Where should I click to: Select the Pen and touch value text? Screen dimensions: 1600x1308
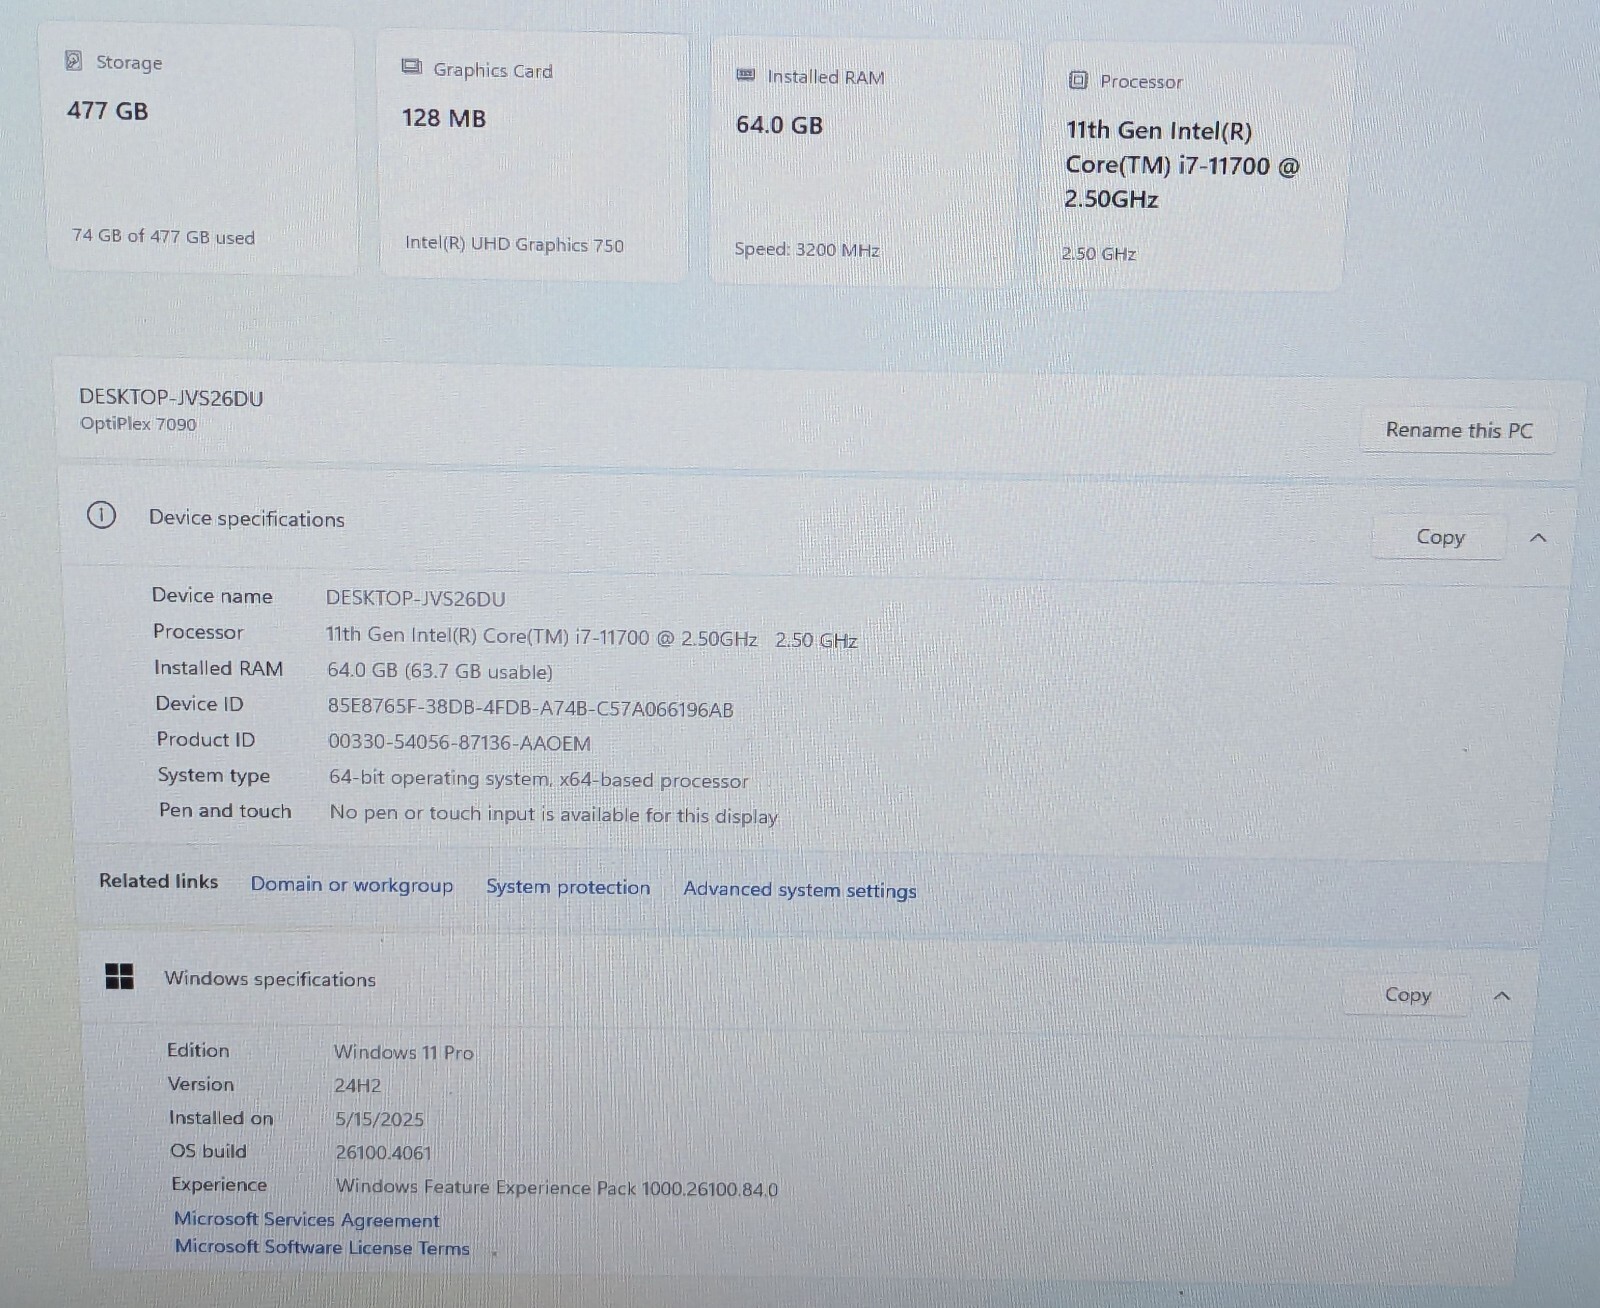coord(554,814)
